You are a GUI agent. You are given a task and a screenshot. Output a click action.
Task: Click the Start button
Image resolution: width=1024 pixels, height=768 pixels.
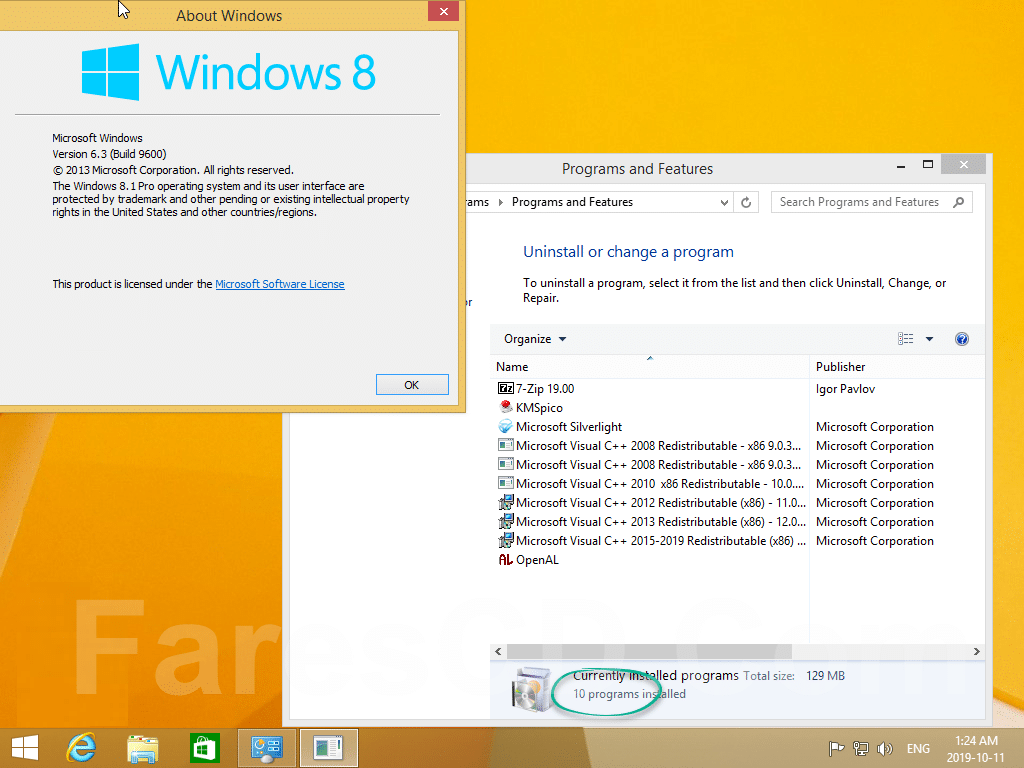click(x=25, y=747)
